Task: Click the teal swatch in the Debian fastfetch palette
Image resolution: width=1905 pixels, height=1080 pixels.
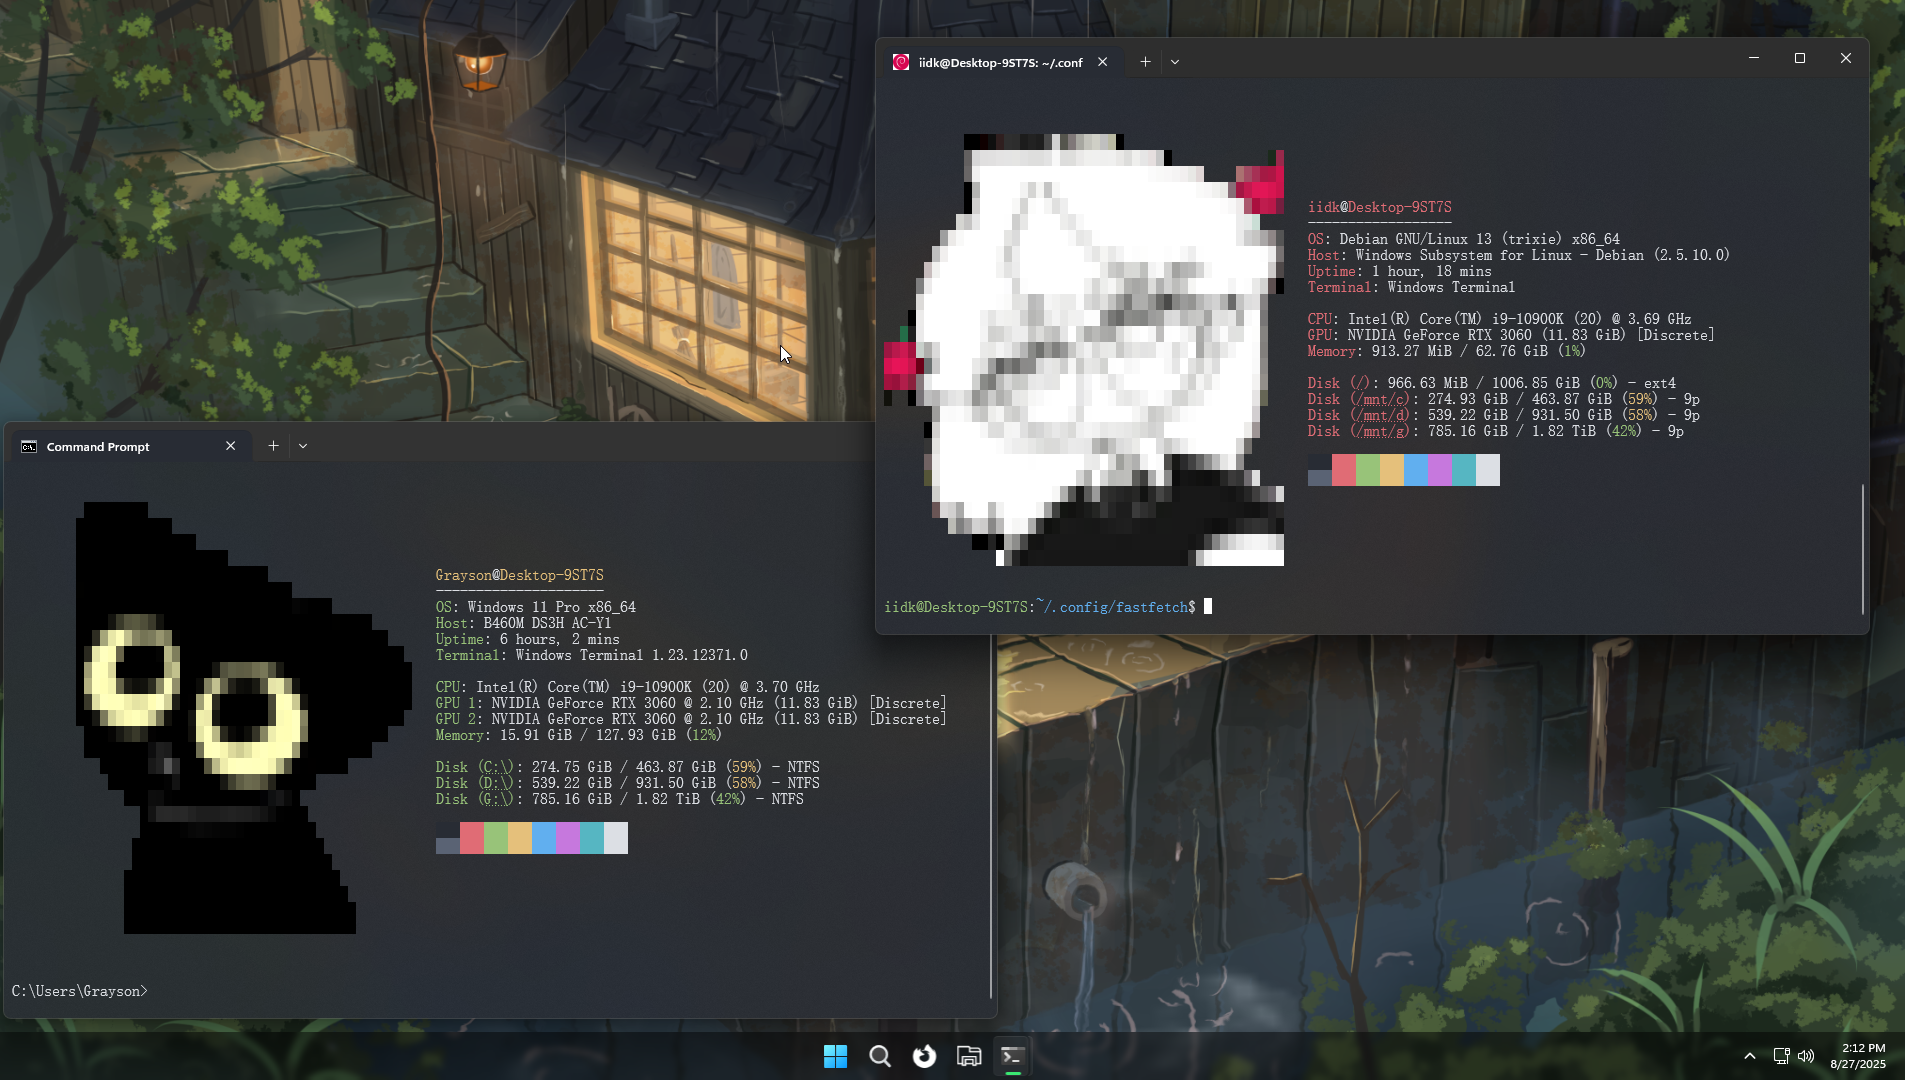Action: point(1464,470)
